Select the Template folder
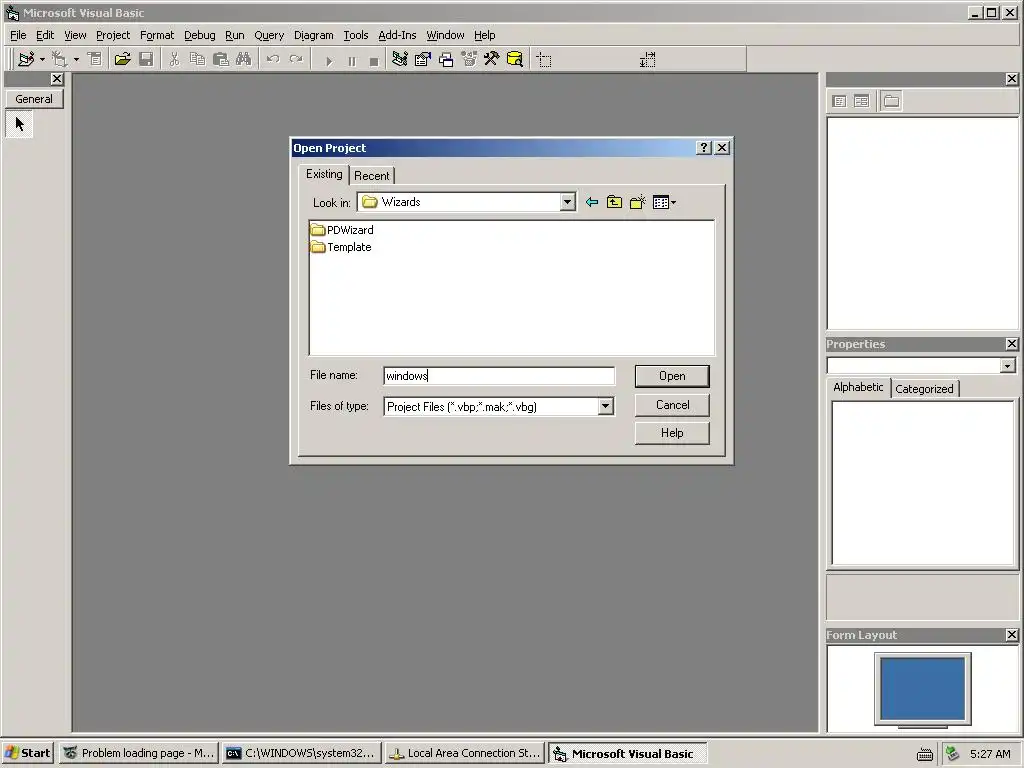This screenshot has width=1024, height=768. (x=341, y=247)
